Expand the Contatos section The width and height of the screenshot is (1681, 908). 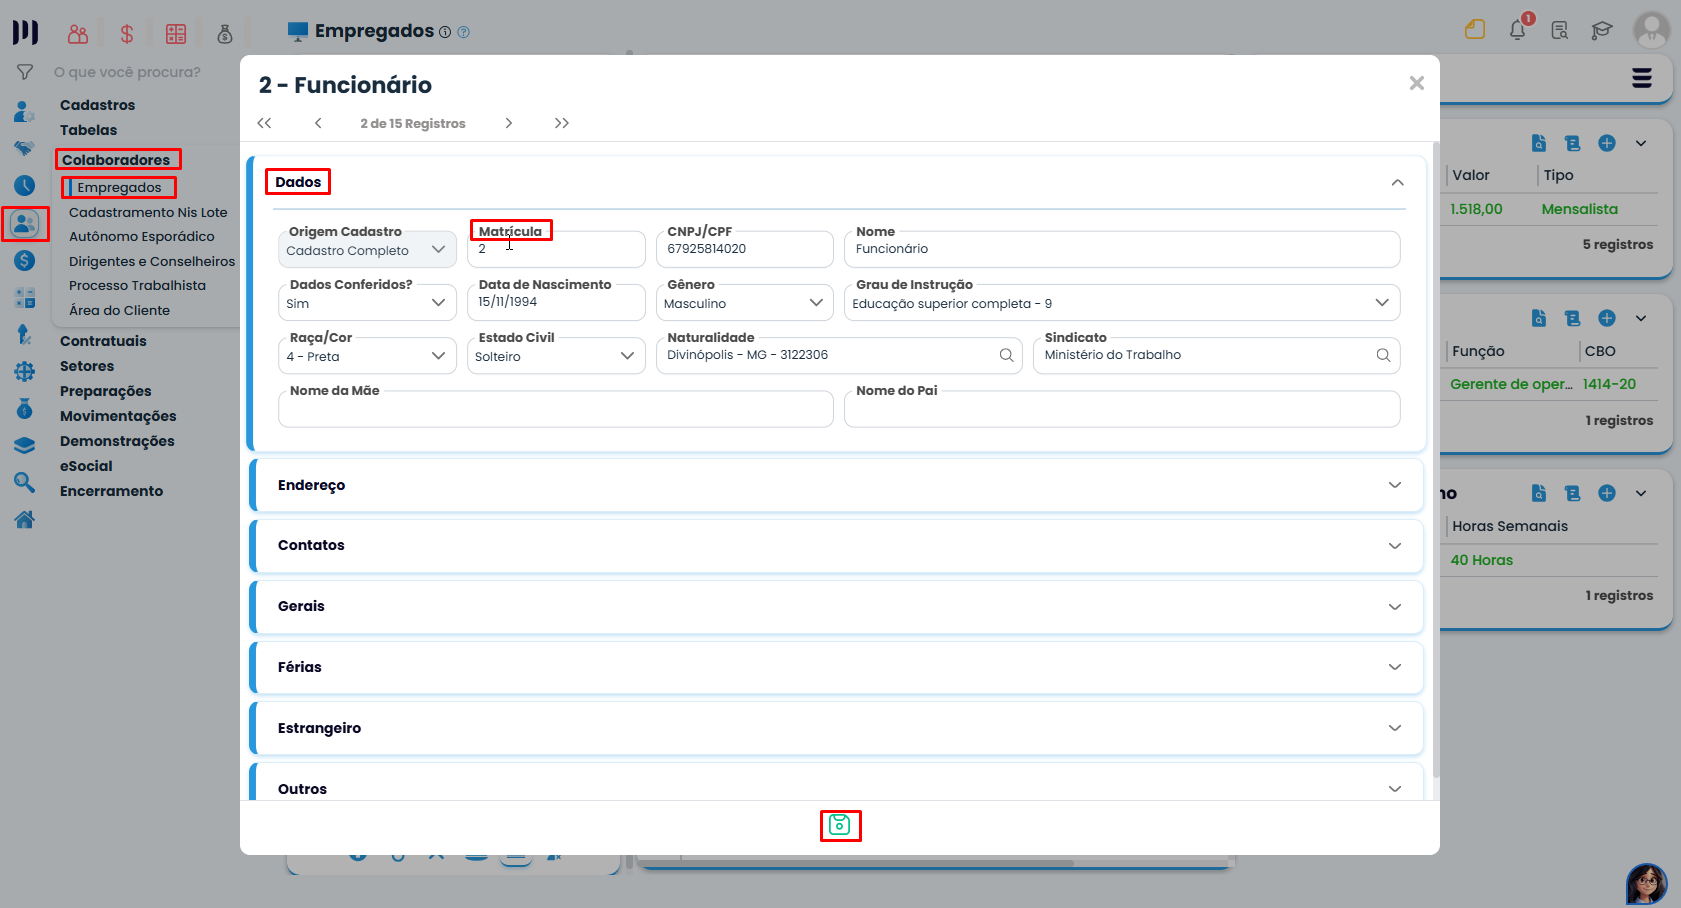pyautogui.click(x=836, y=546)
